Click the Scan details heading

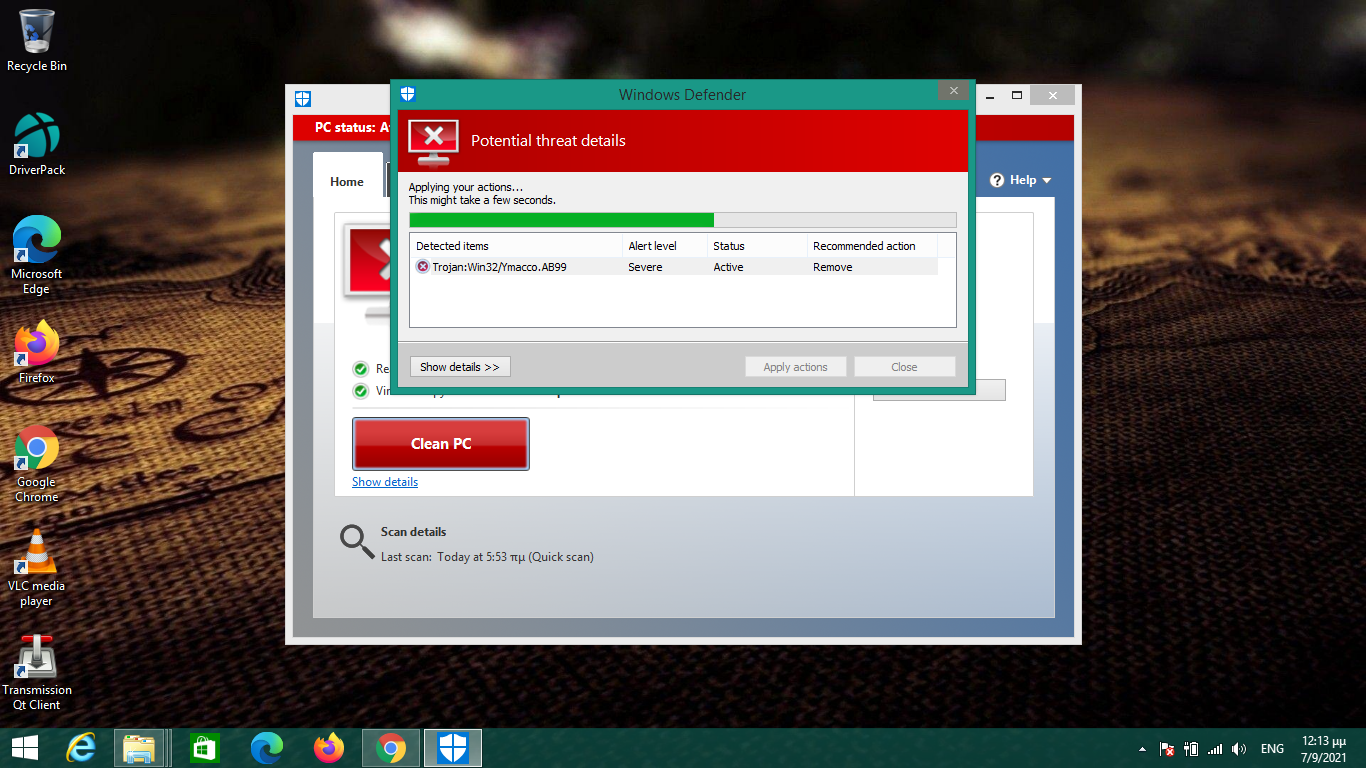coord(413,532)
